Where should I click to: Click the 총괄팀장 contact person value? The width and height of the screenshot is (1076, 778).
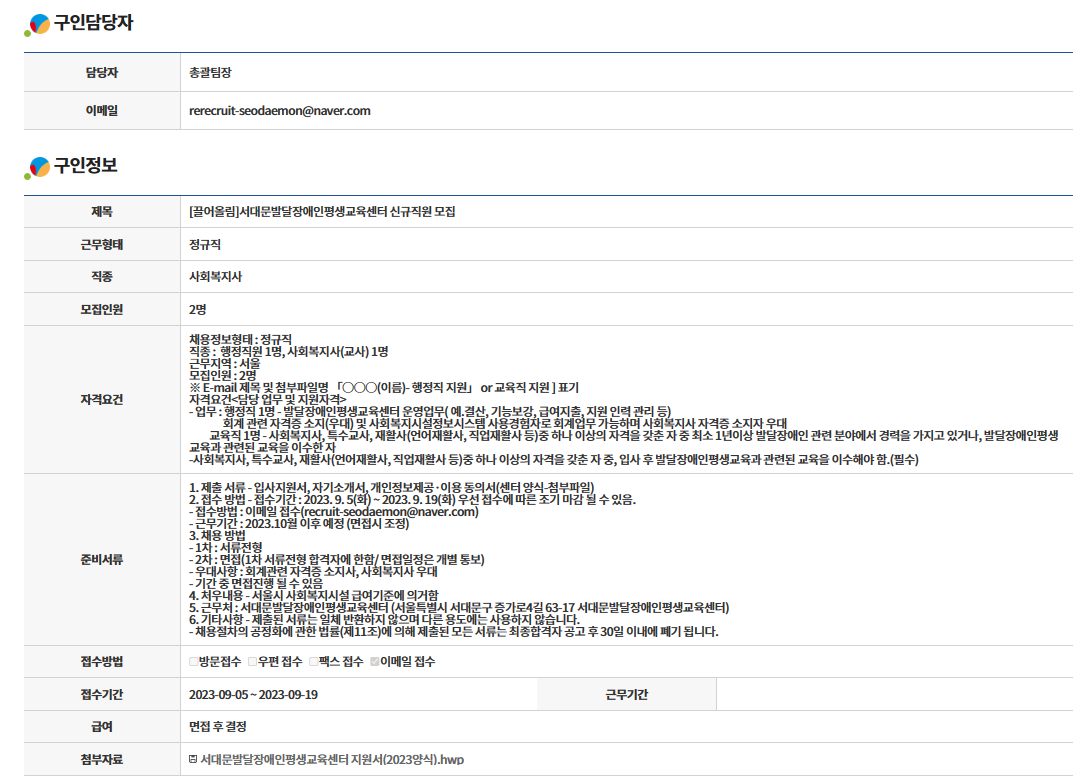(x=210, y=73)
